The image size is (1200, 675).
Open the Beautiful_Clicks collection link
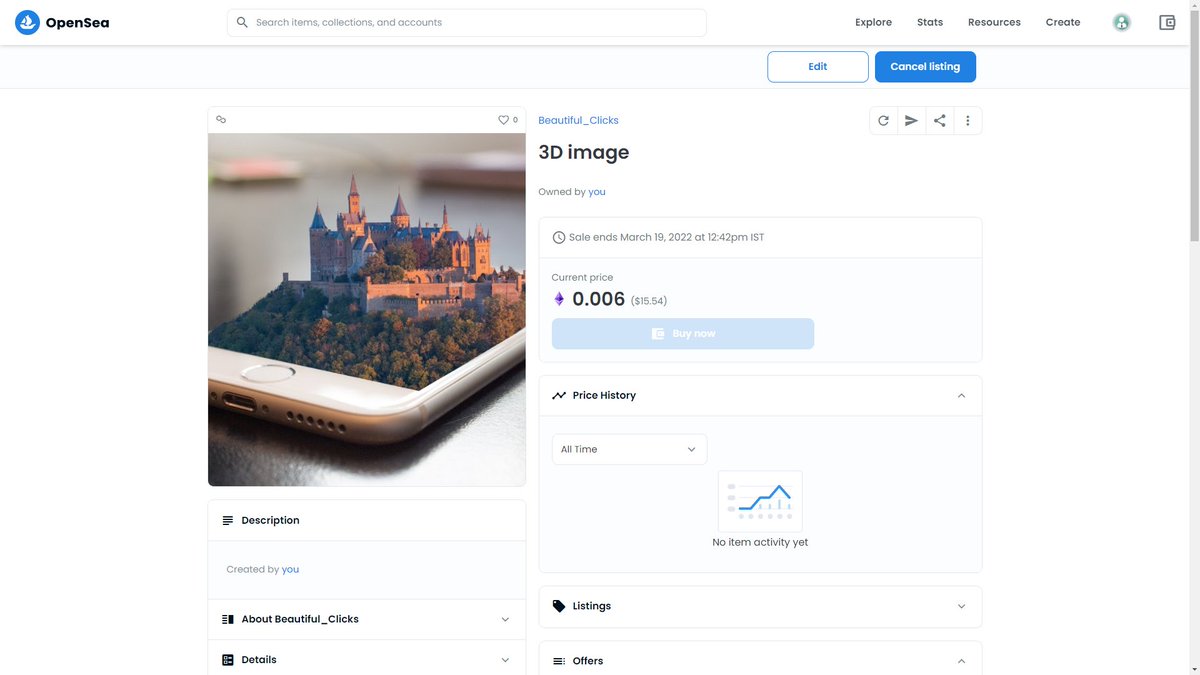click(578, 120)
